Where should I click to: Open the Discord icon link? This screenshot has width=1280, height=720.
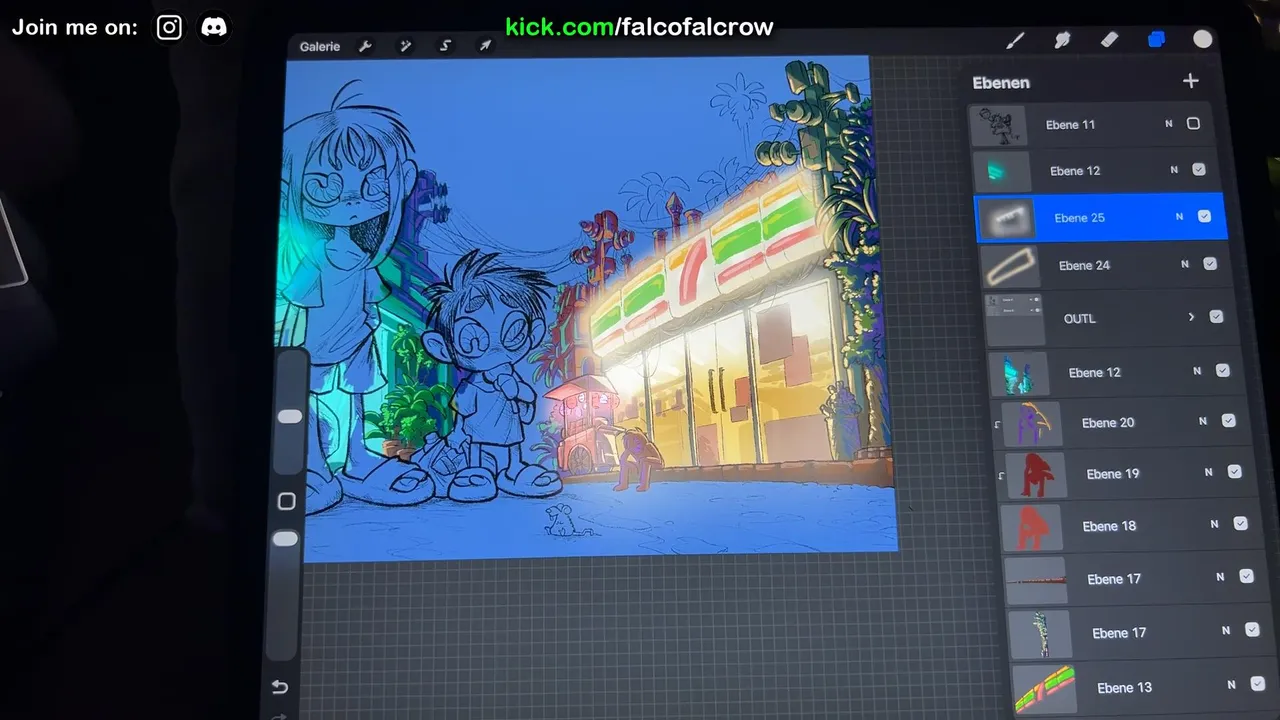tap(213, 27)
